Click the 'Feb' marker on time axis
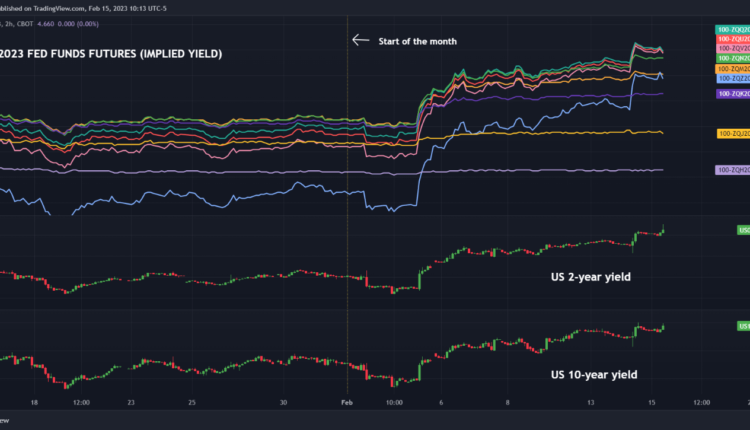 [347, 402]
